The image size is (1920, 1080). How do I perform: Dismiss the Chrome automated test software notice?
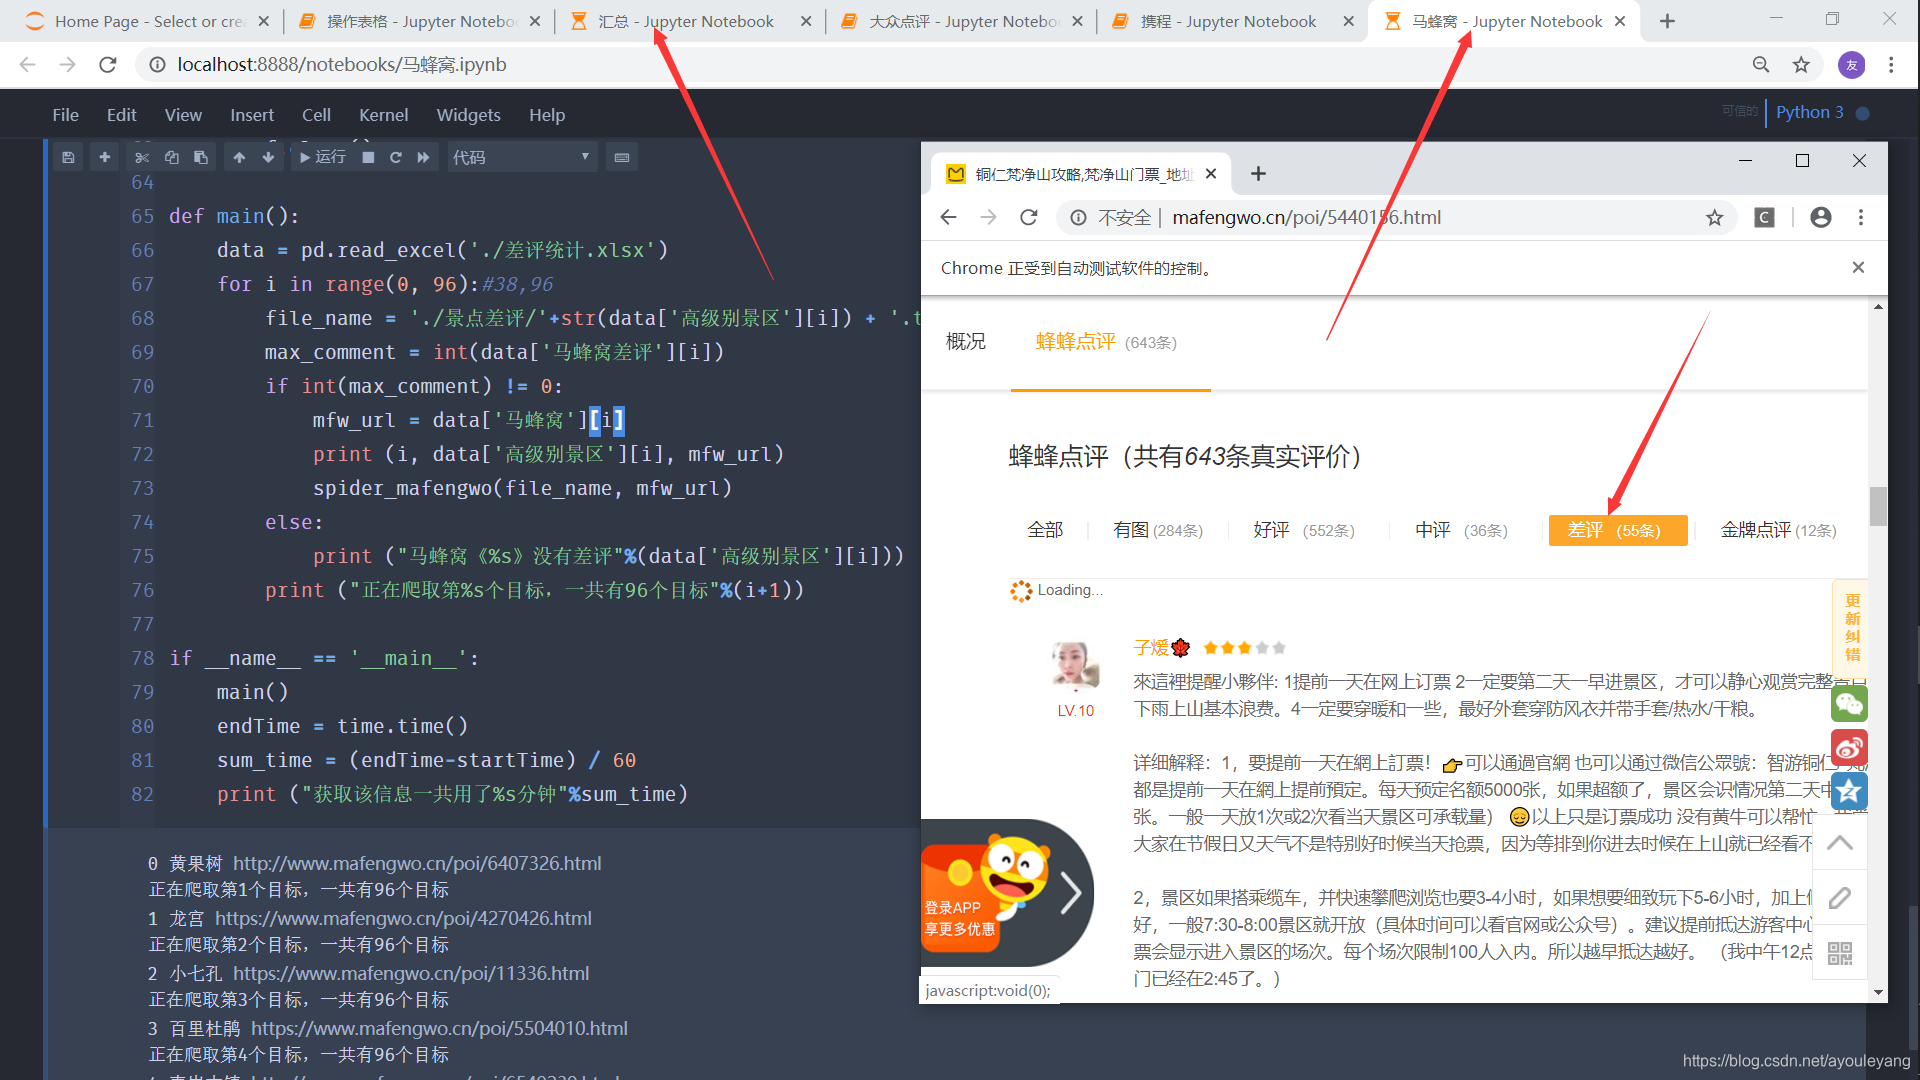(1858, 267)
